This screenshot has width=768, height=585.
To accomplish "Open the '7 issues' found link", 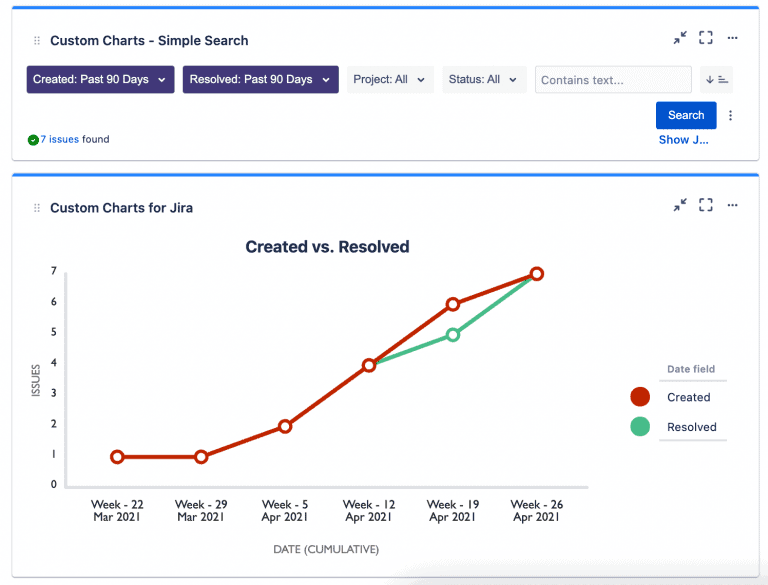I will point(59,140).
